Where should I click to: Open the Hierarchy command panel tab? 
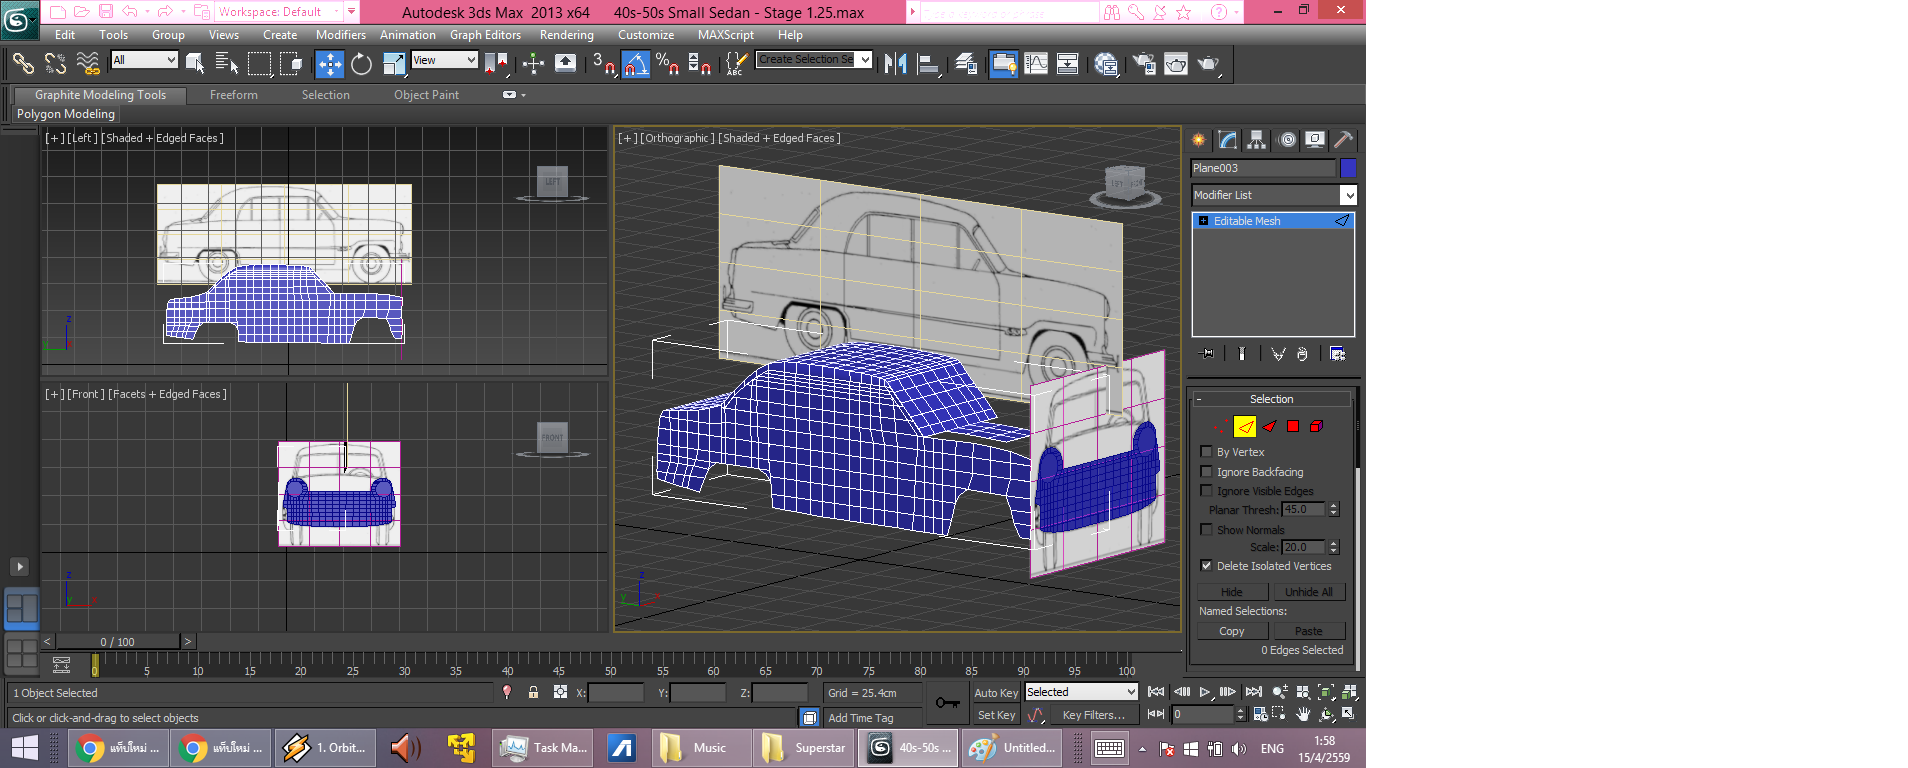(x=1257, y=140)
